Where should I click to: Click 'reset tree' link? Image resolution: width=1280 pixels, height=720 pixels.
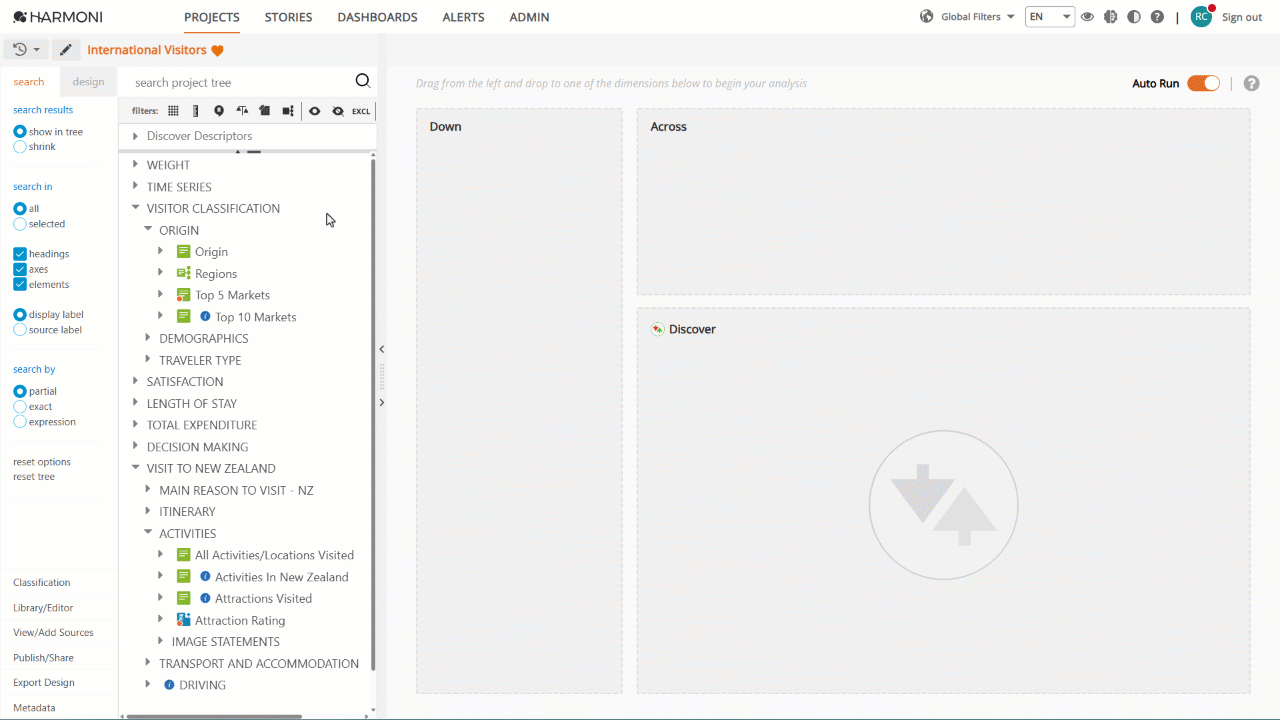click(34, 477)
